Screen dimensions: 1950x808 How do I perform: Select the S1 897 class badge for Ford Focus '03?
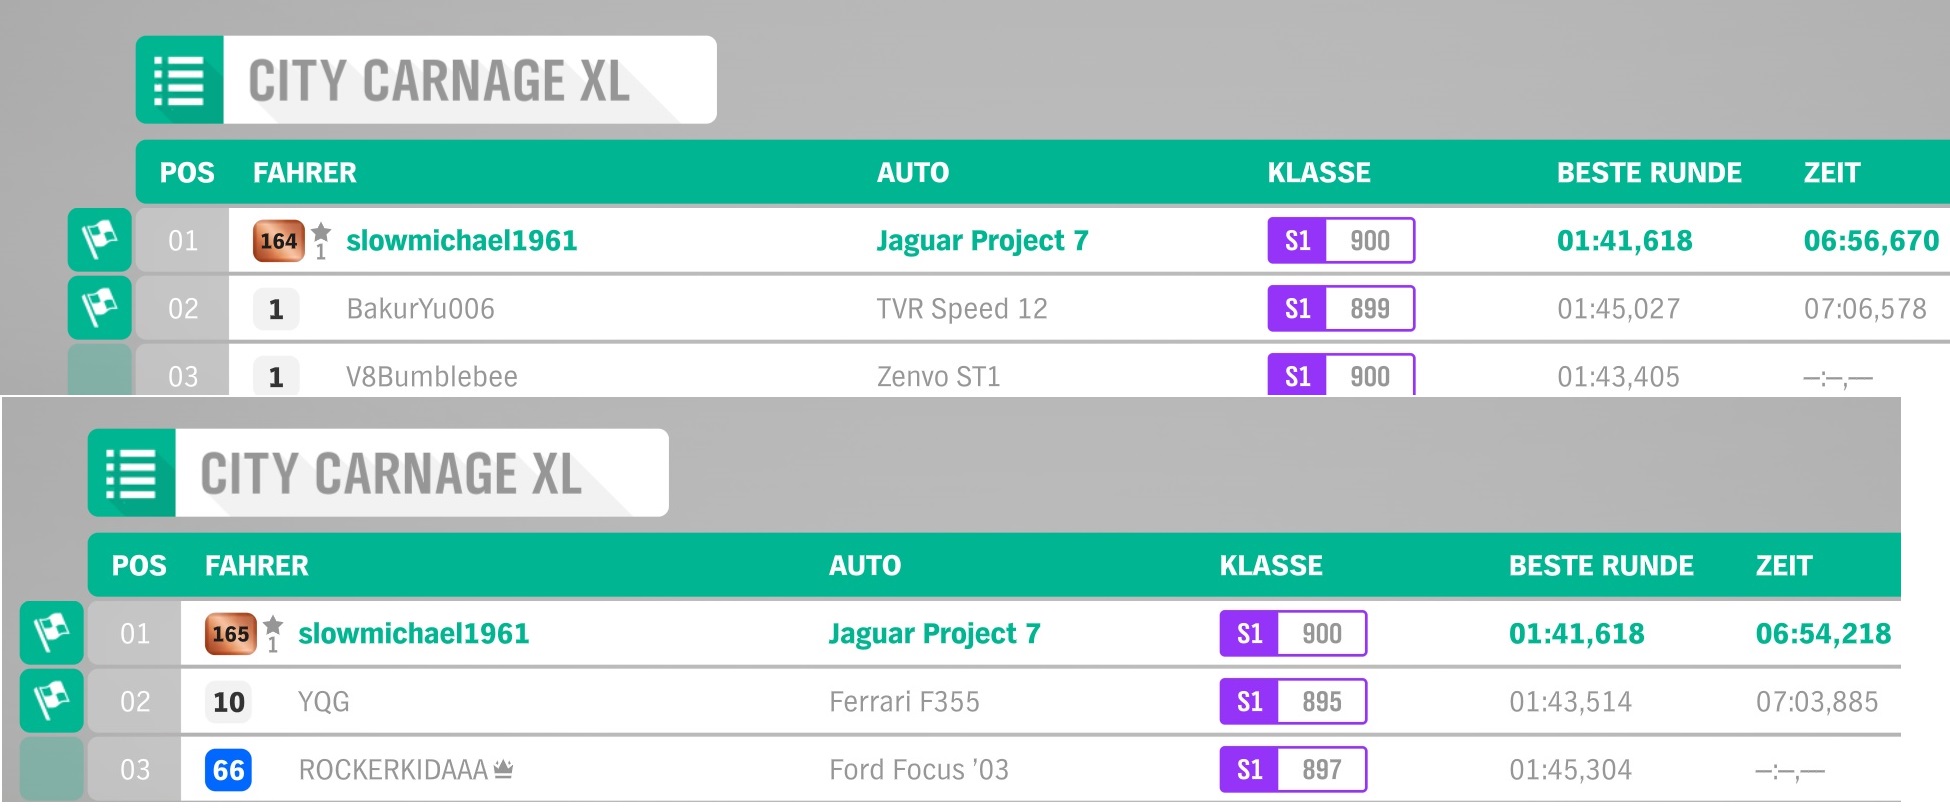point(1293,769)
